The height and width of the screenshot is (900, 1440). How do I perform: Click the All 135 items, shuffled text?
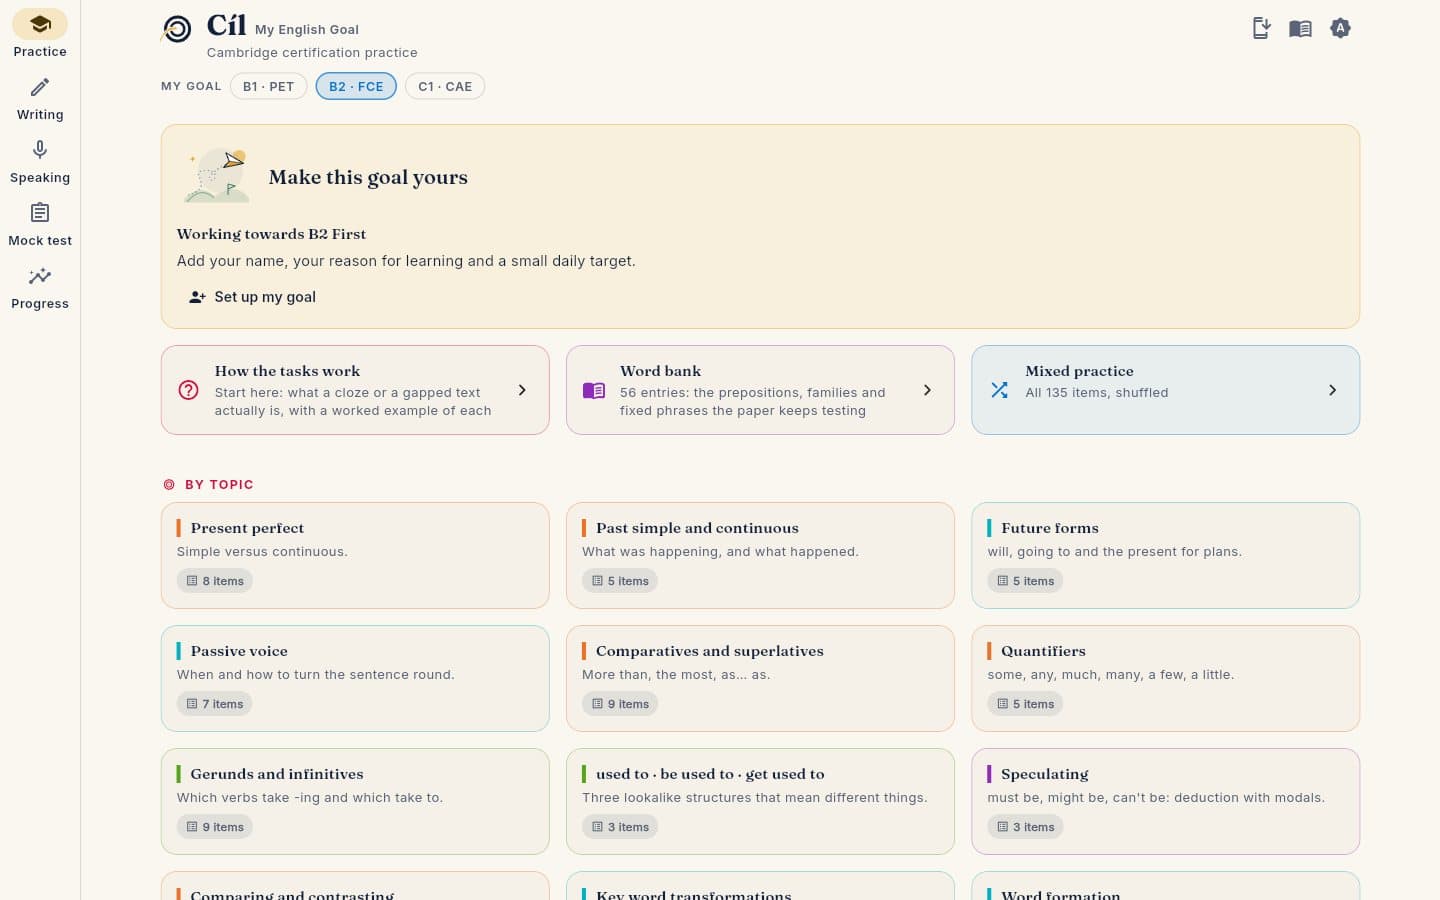(1097, 393)
